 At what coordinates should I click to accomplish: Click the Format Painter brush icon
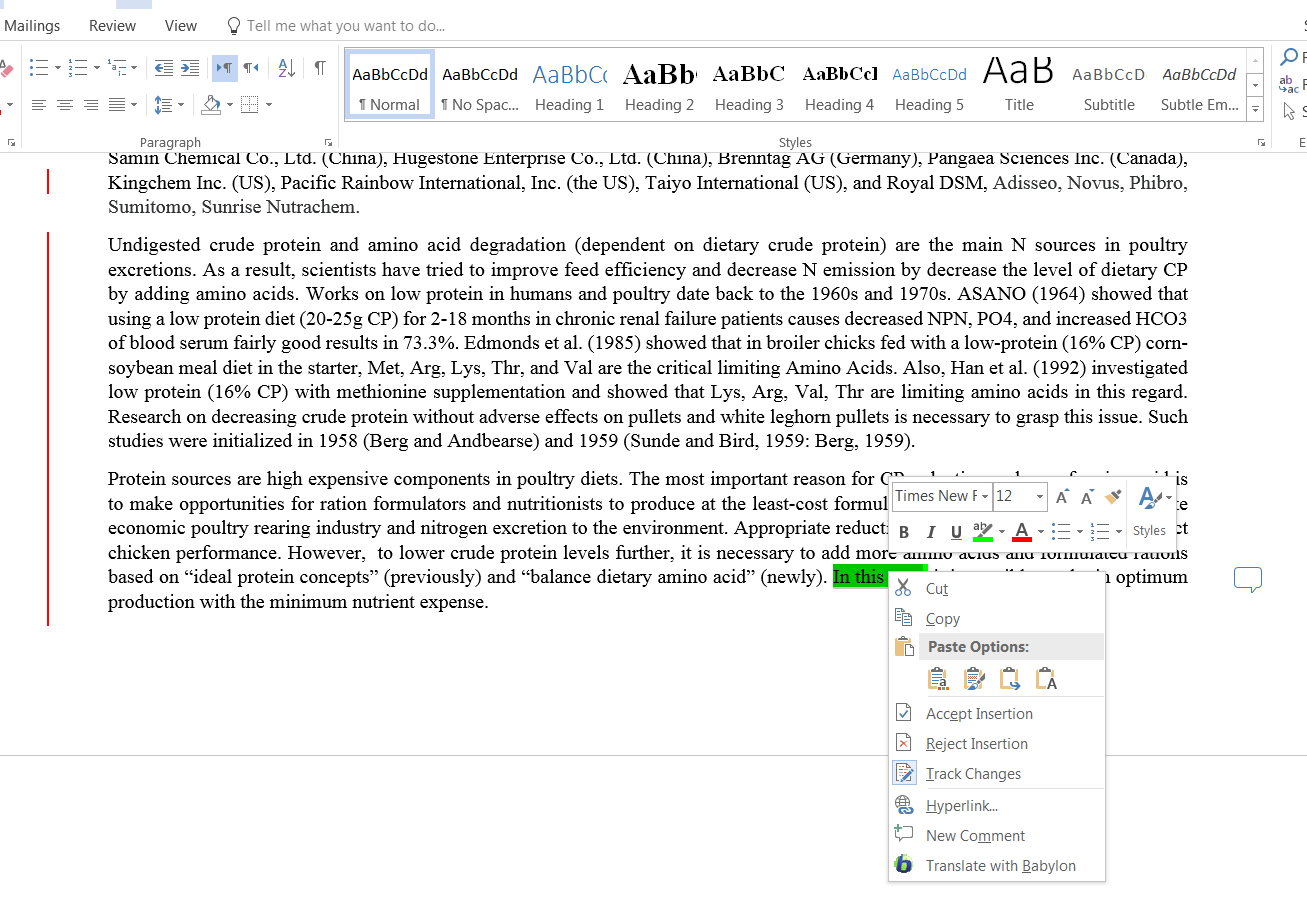coord(1113,497)
